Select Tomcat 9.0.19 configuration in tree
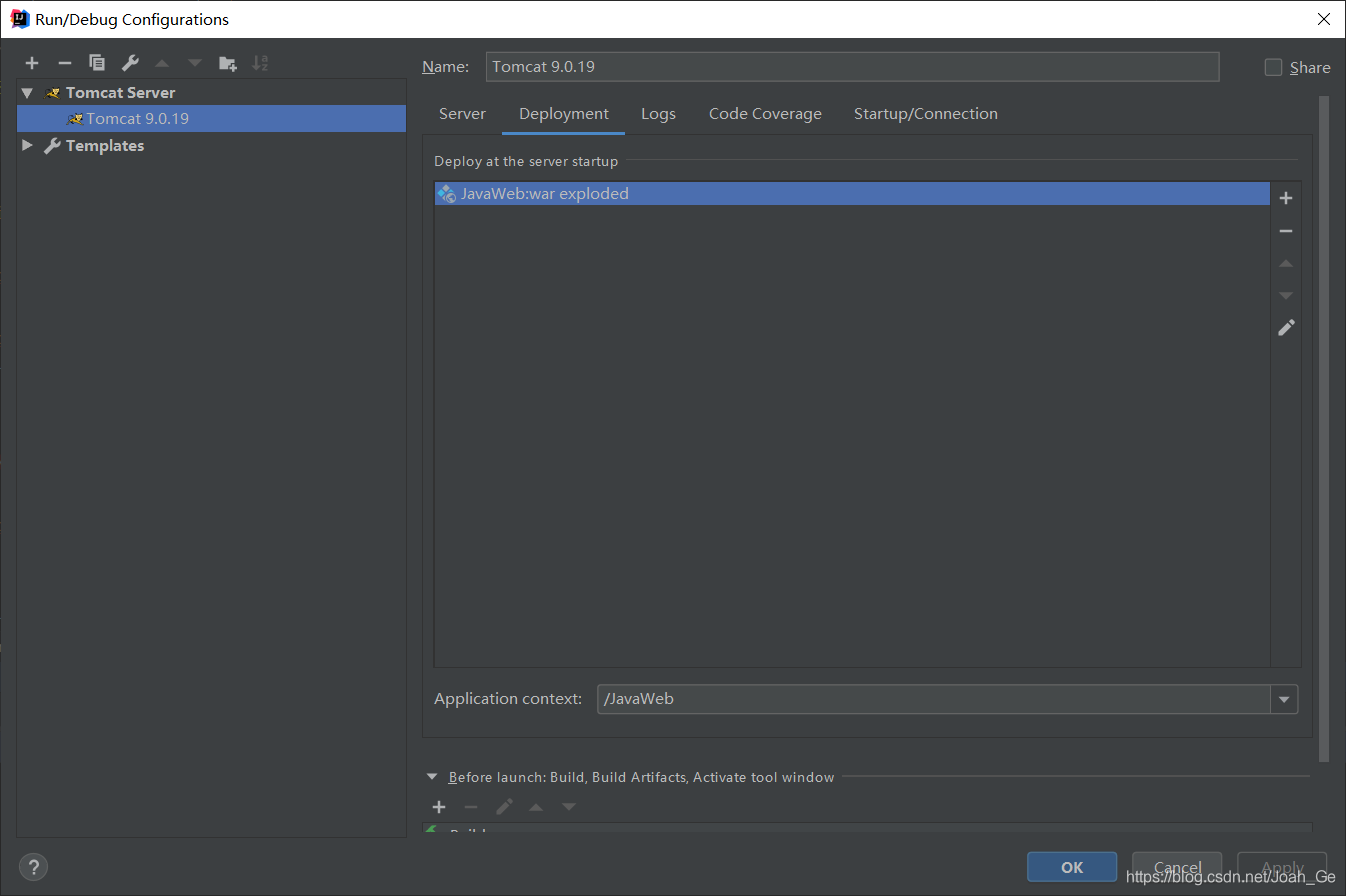This screenshot has width=1346, height=896. [x=211, y=119]
